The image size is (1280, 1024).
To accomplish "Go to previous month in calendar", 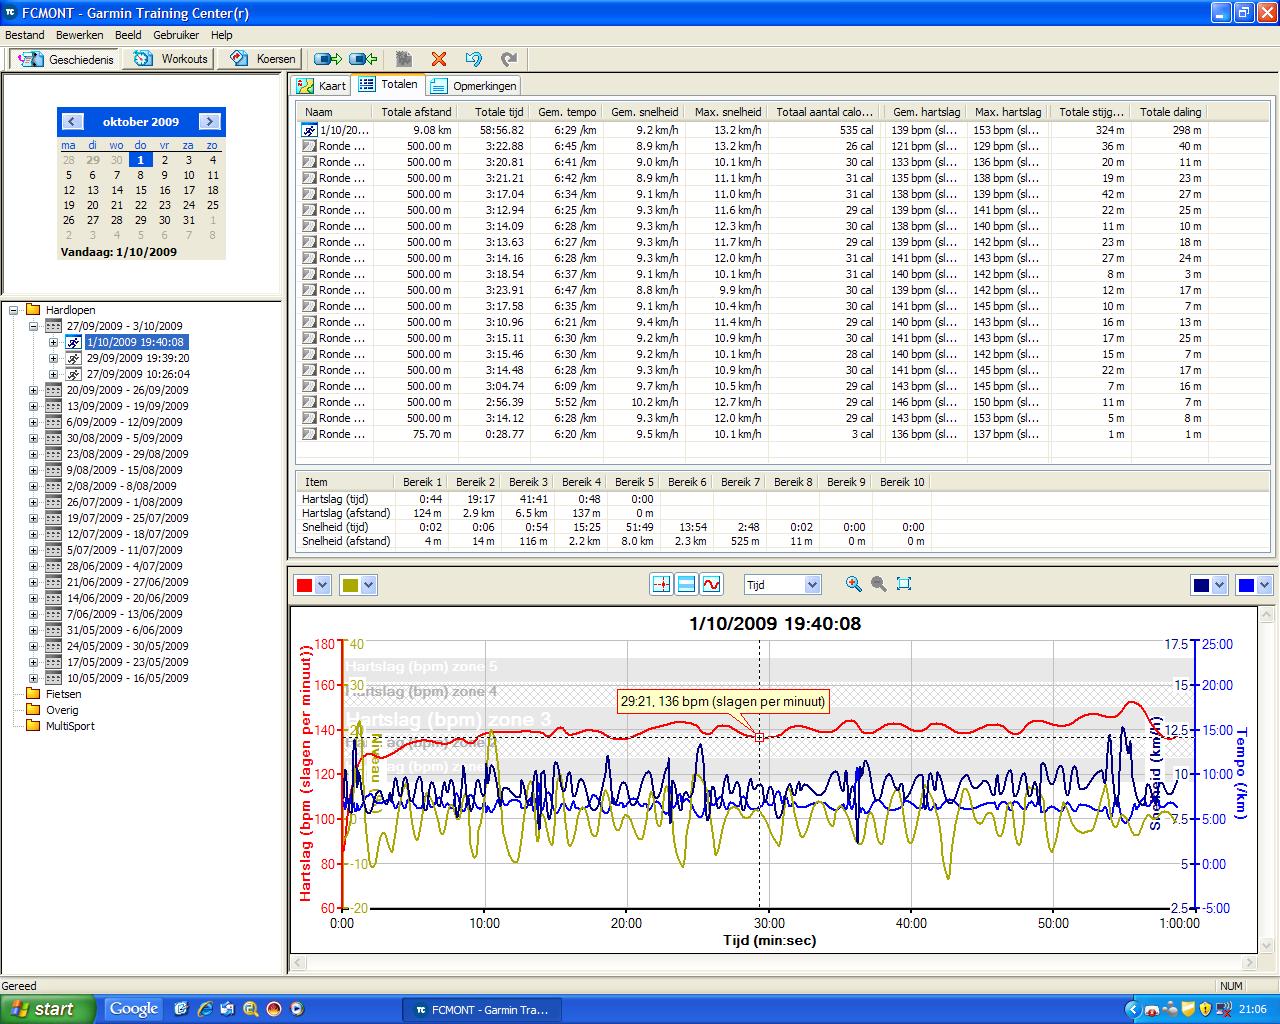I will (x=72, y=121).
